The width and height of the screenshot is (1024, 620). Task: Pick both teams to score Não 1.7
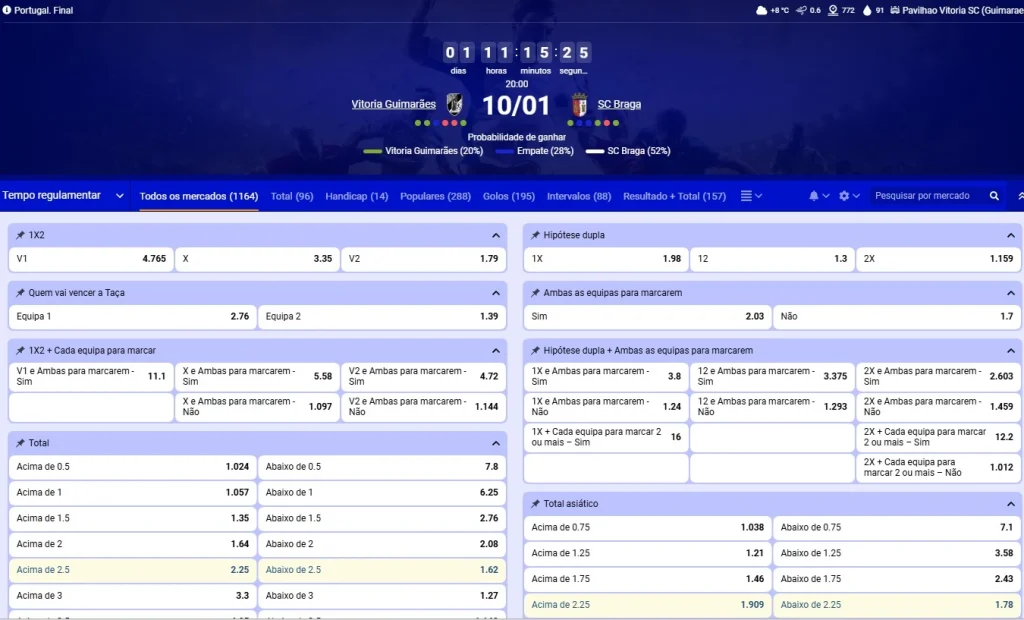click(897, 316)
